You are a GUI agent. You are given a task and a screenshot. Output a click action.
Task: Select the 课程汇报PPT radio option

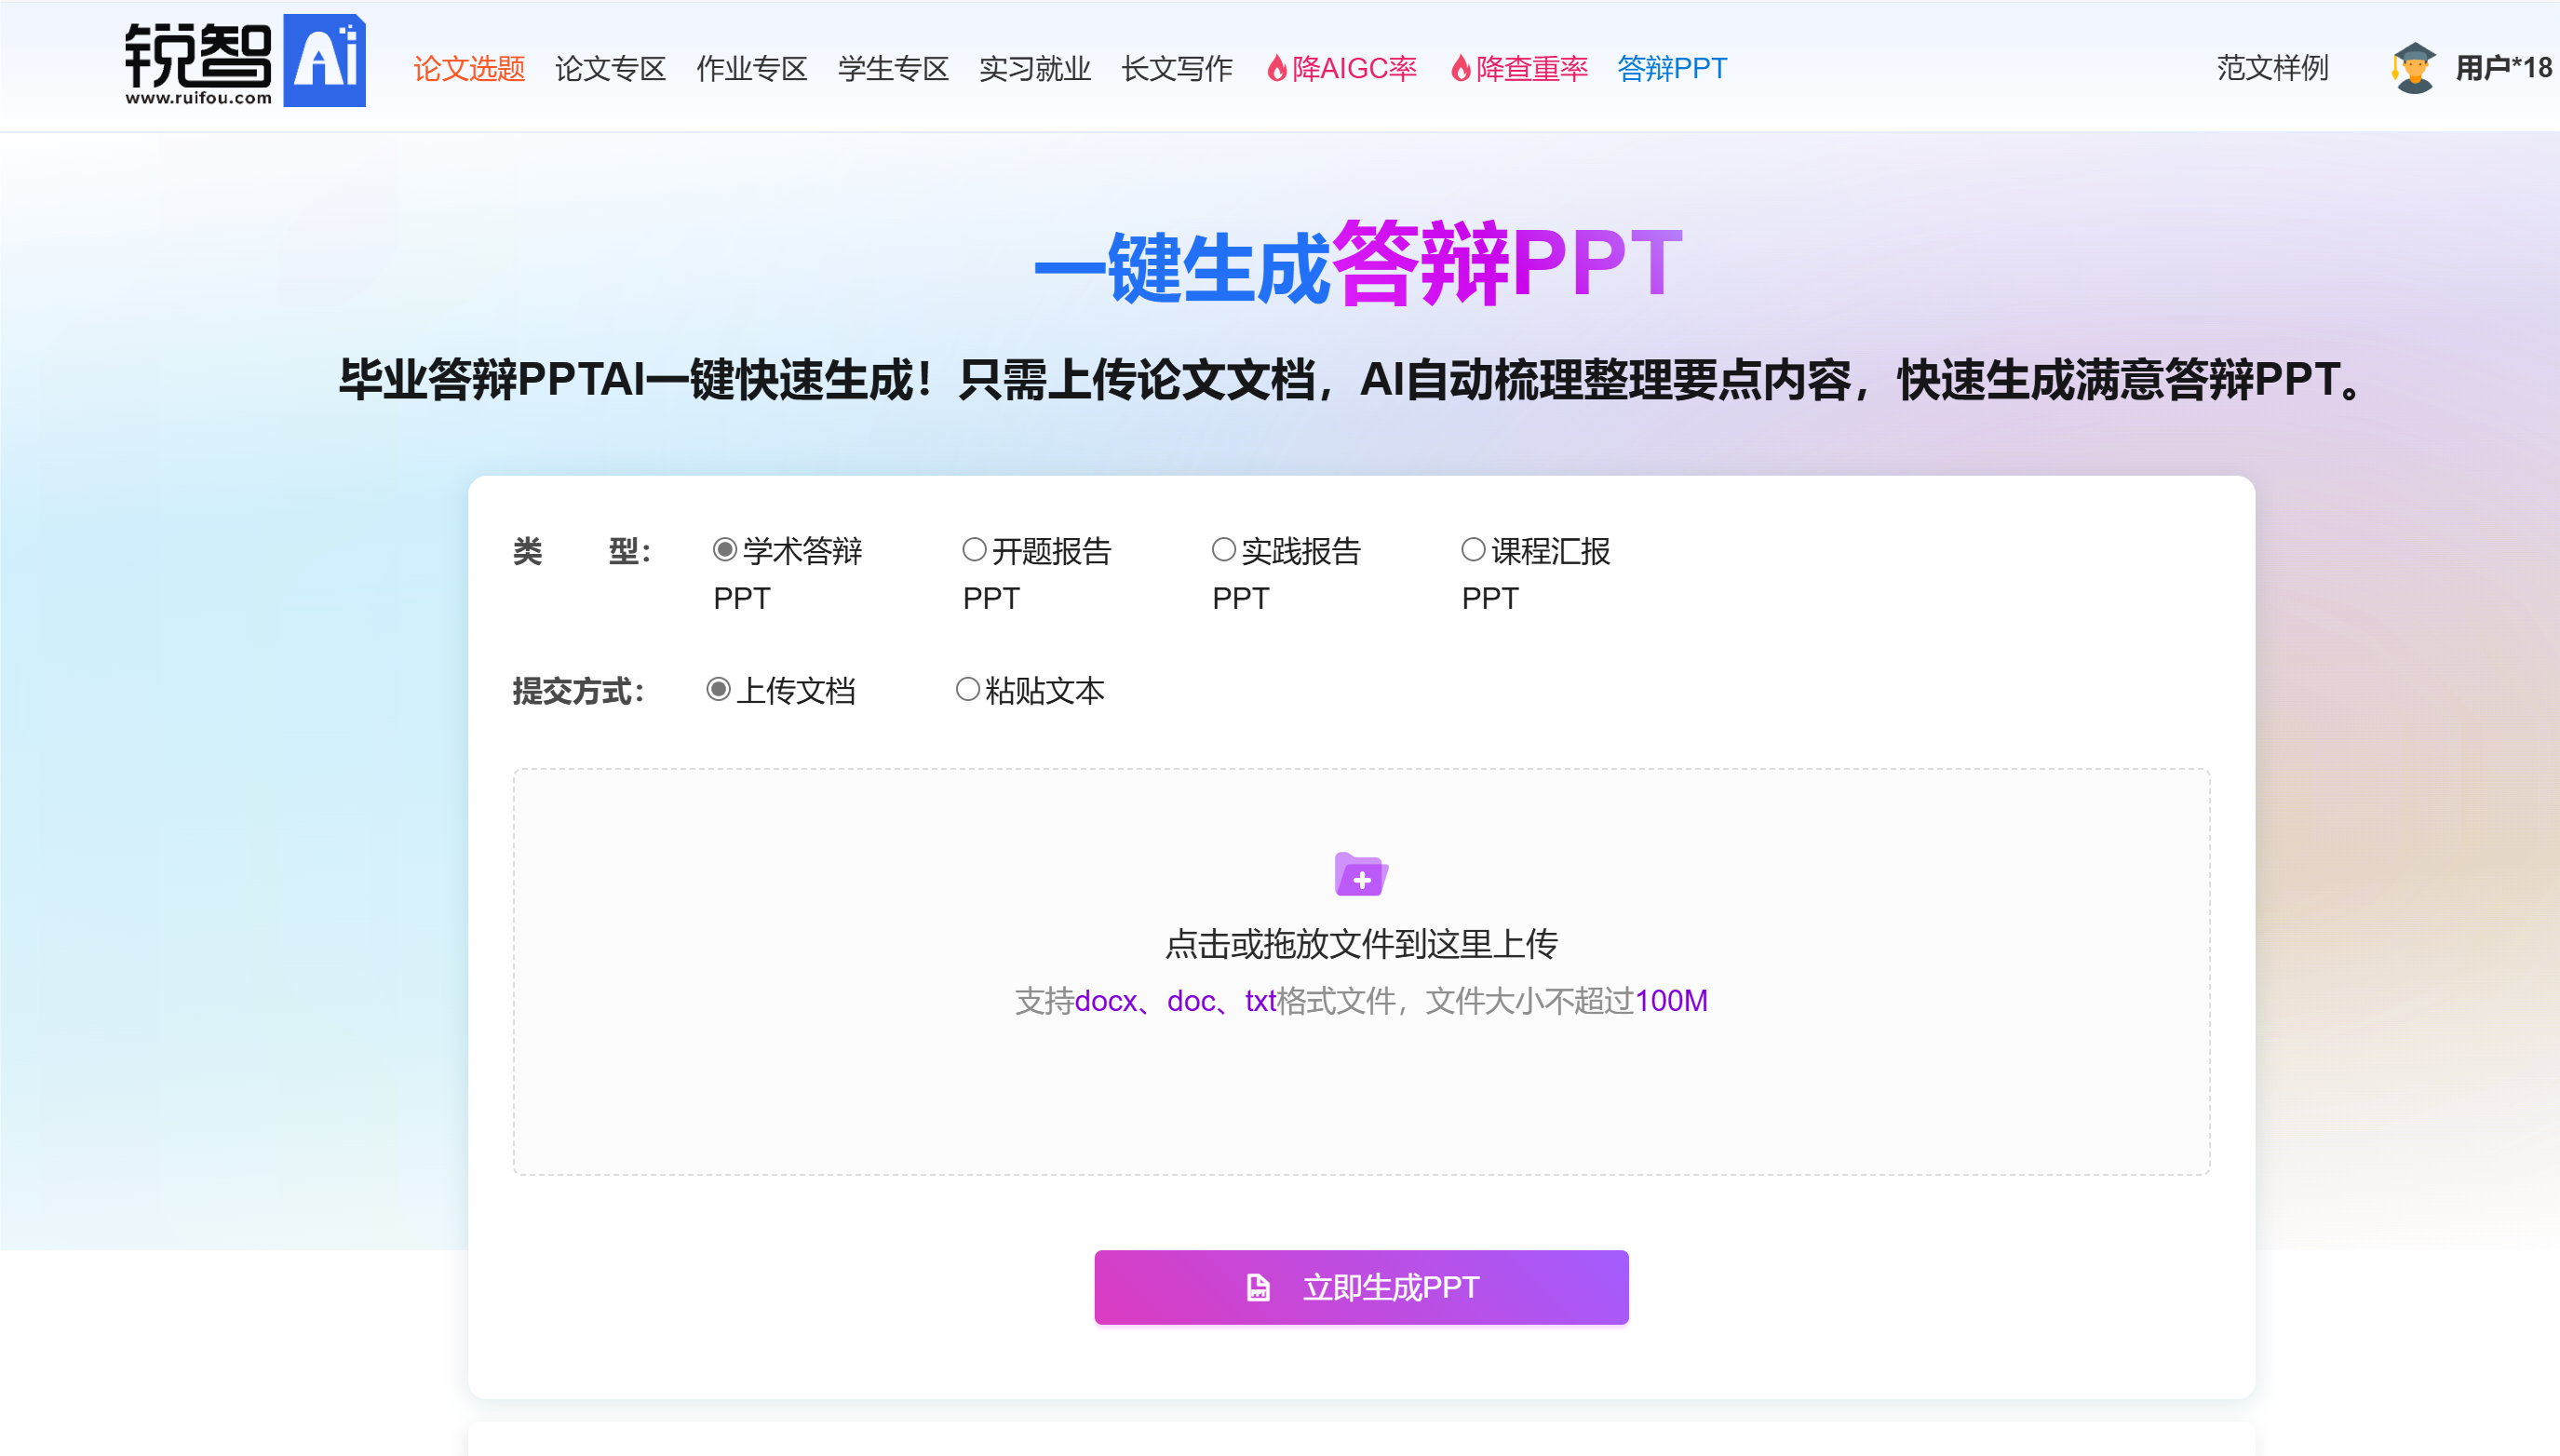(x=1473, y=550)
